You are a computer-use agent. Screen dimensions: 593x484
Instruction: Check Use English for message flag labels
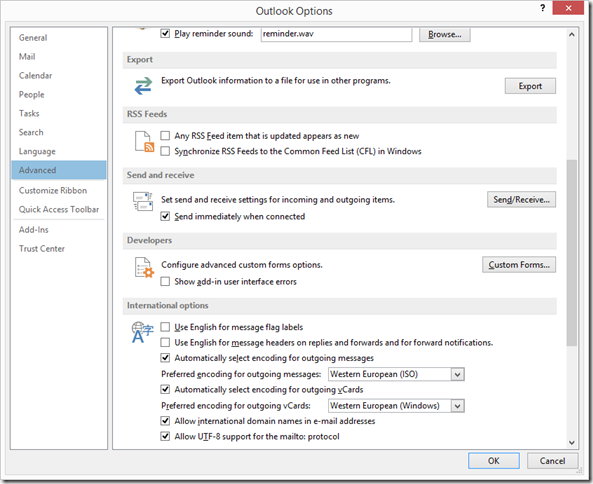(x=165, y=327)
